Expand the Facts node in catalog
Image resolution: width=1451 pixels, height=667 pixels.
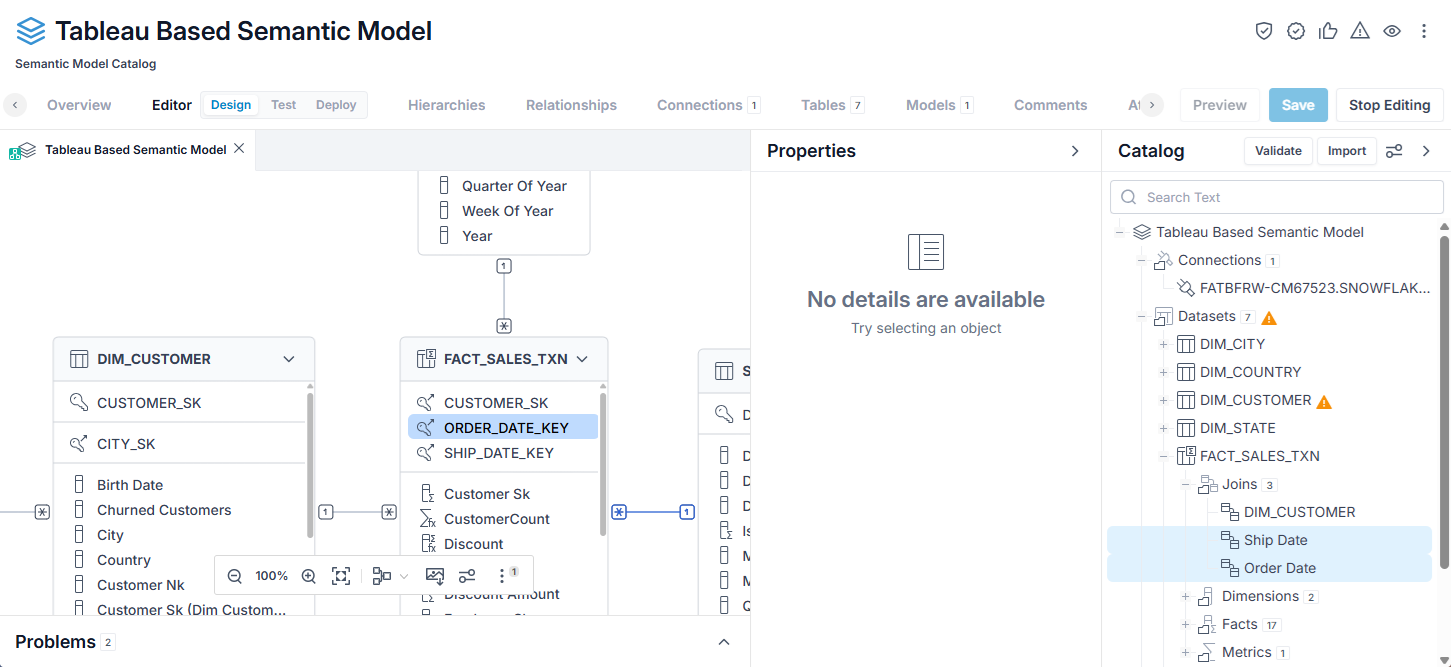tap(1185, 624)
